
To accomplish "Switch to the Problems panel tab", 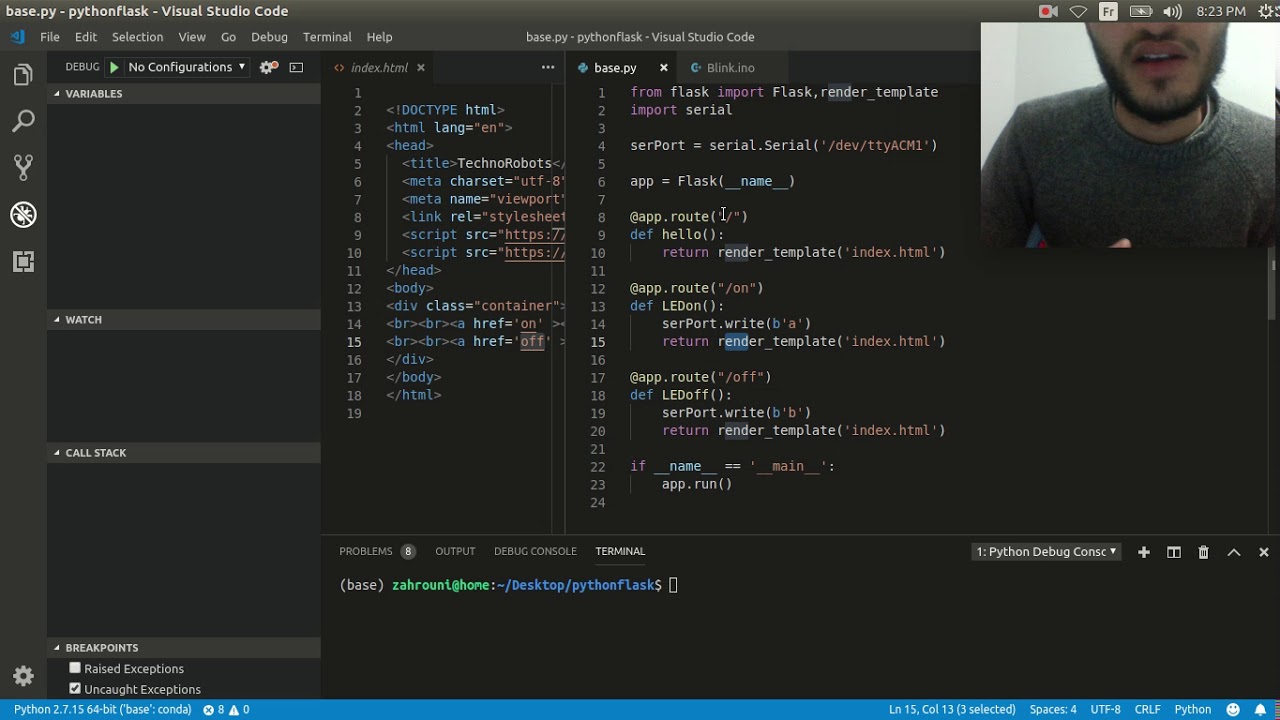I will pyautogui.click(x=376, y=551).
